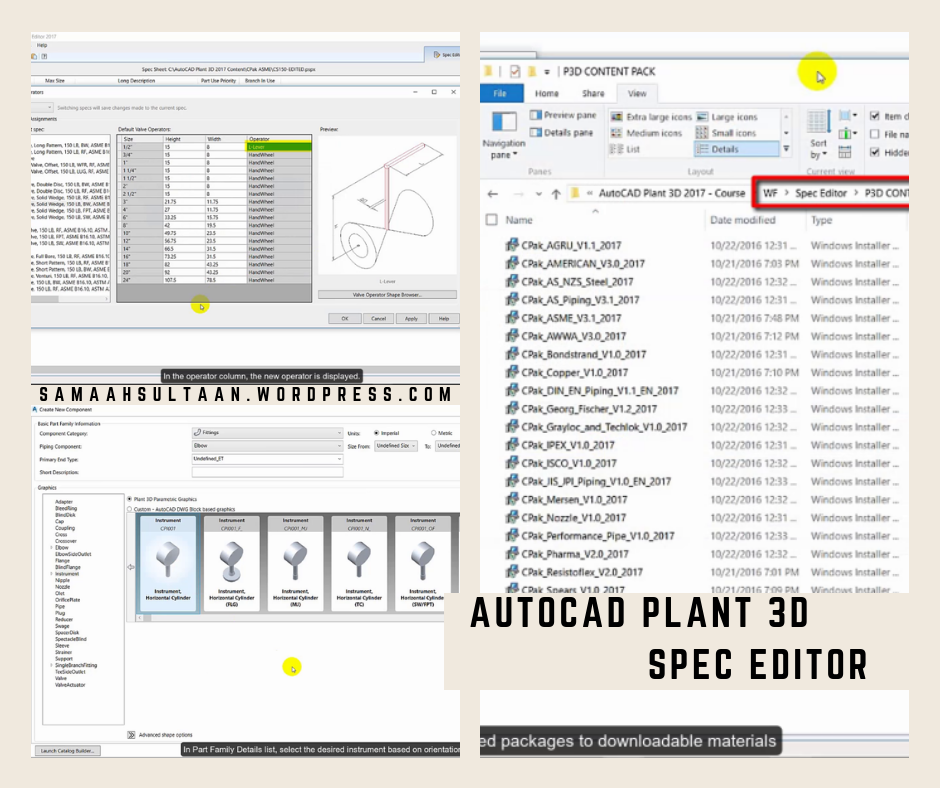Screen dimensions: 940x788
Task: Click the Short Description input field
Action: 267,472
